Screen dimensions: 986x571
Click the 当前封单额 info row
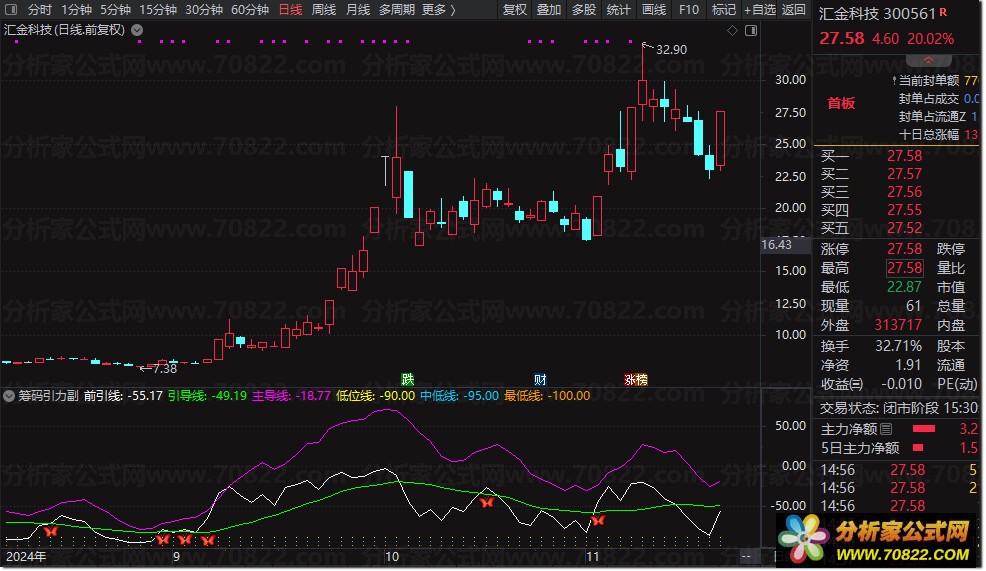935,80
